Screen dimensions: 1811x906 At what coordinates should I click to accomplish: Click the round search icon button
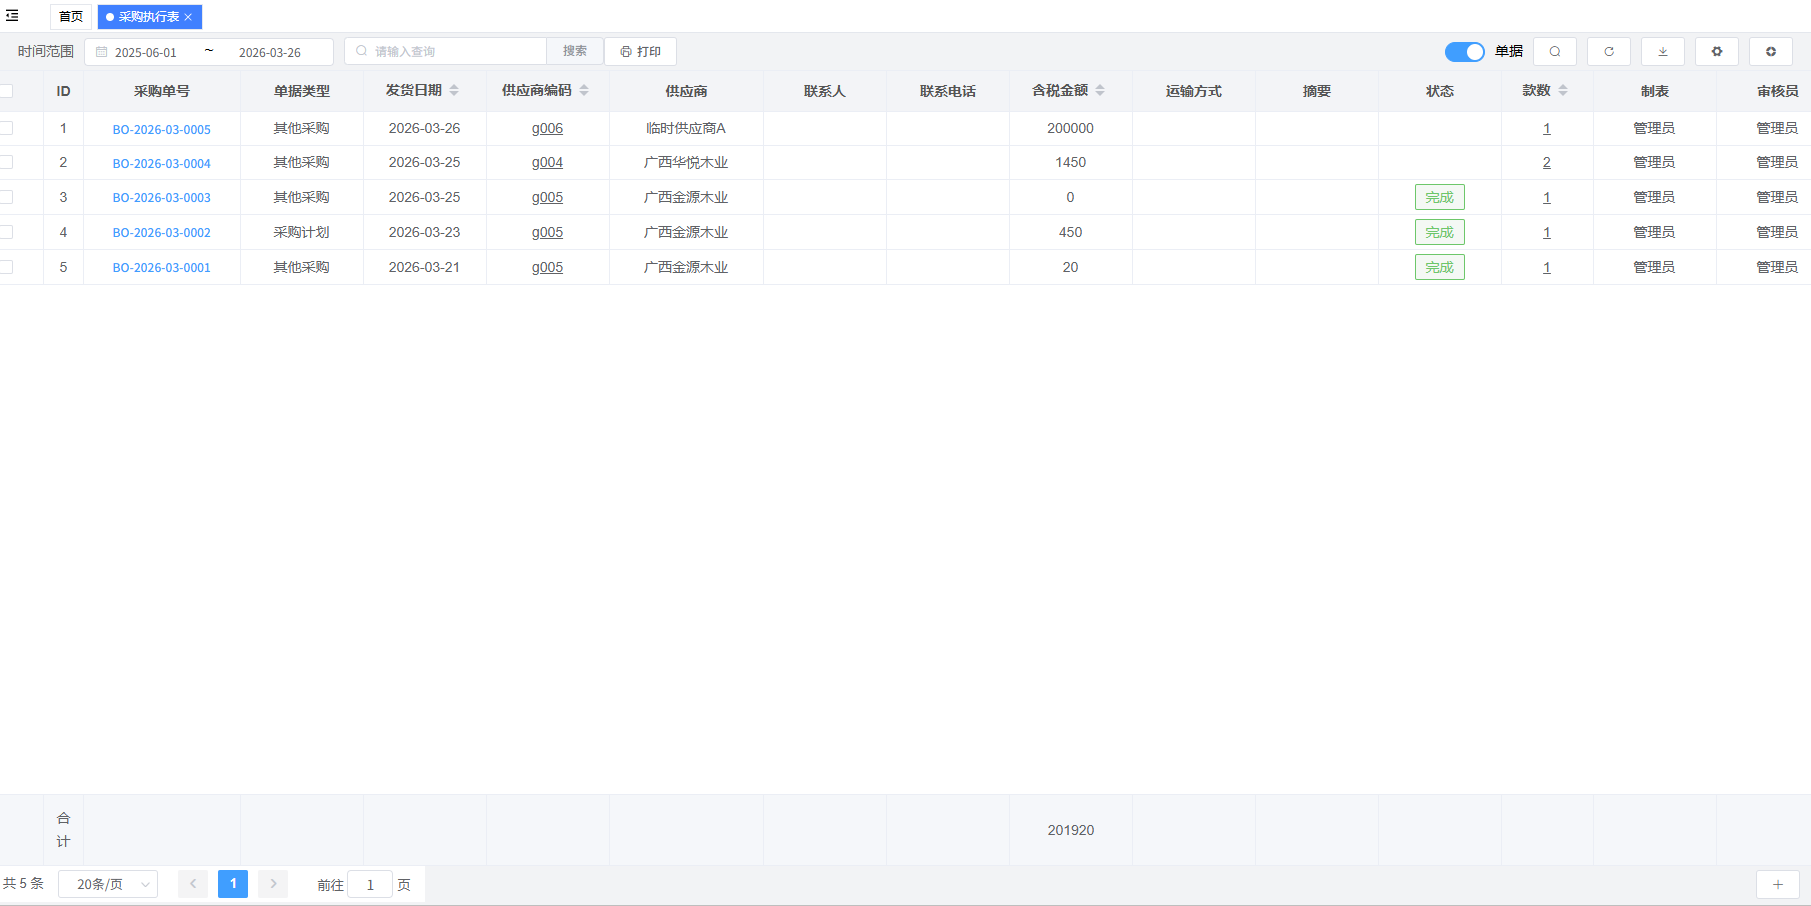coord(1554,52)
